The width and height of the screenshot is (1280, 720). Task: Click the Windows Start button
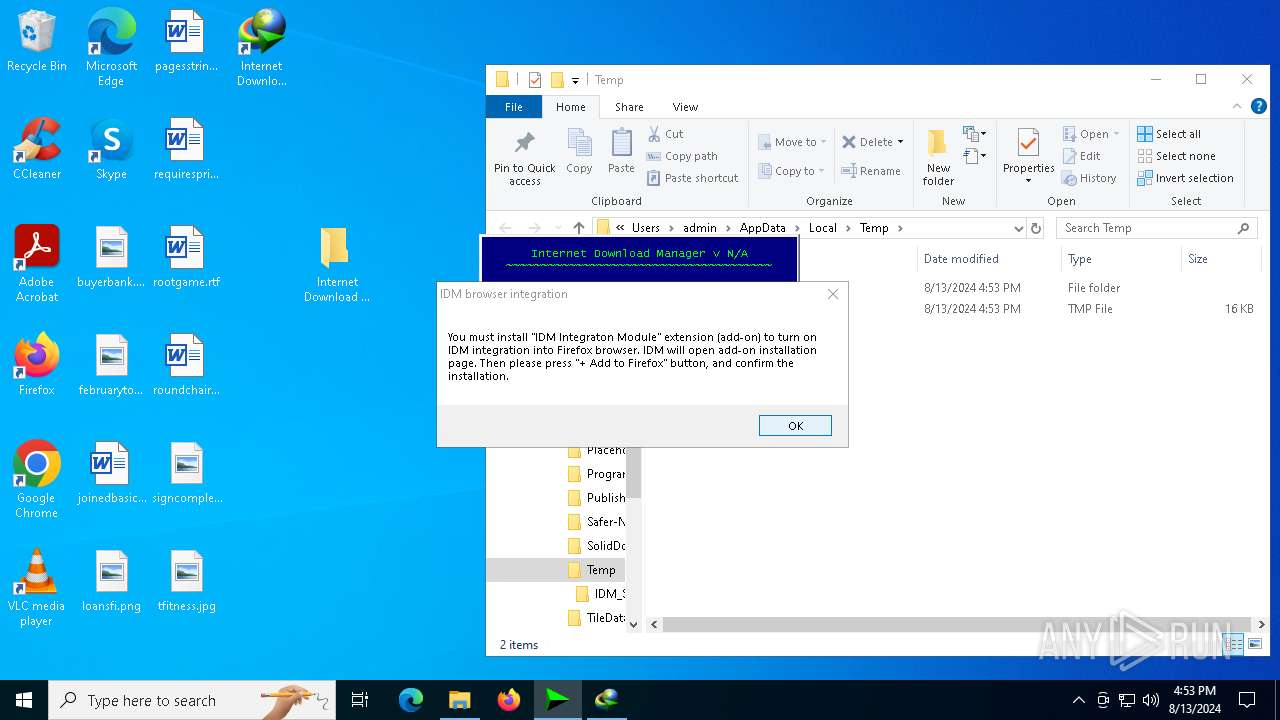(x=24, y=700)
